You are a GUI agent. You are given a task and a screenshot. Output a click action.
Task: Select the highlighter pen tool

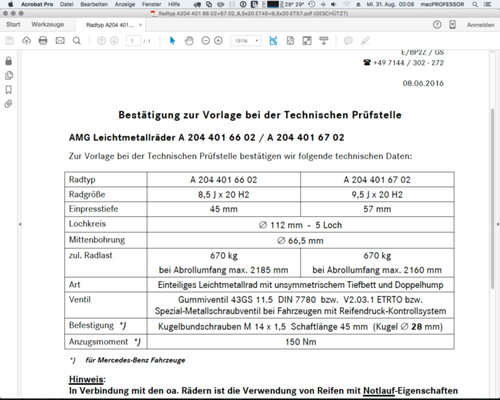tap(365, 41)
